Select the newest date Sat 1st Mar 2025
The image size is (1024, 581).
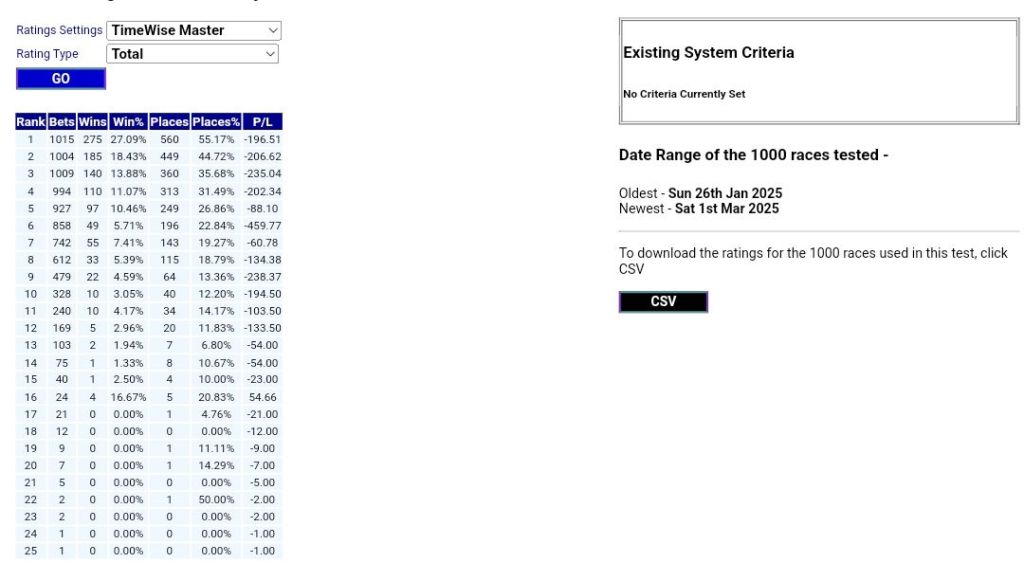click(726, 209)
